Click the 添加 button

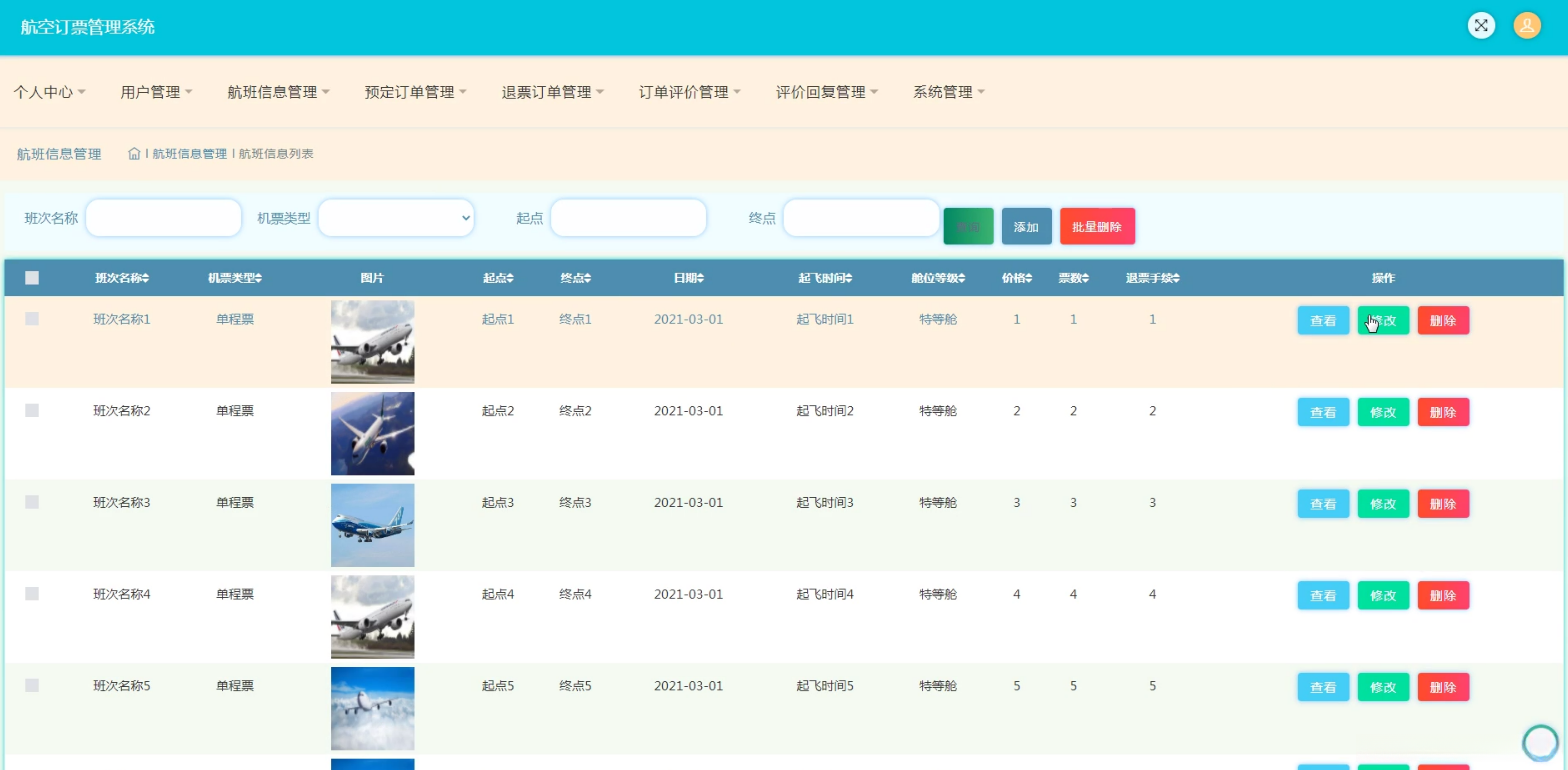point(1026,227)
